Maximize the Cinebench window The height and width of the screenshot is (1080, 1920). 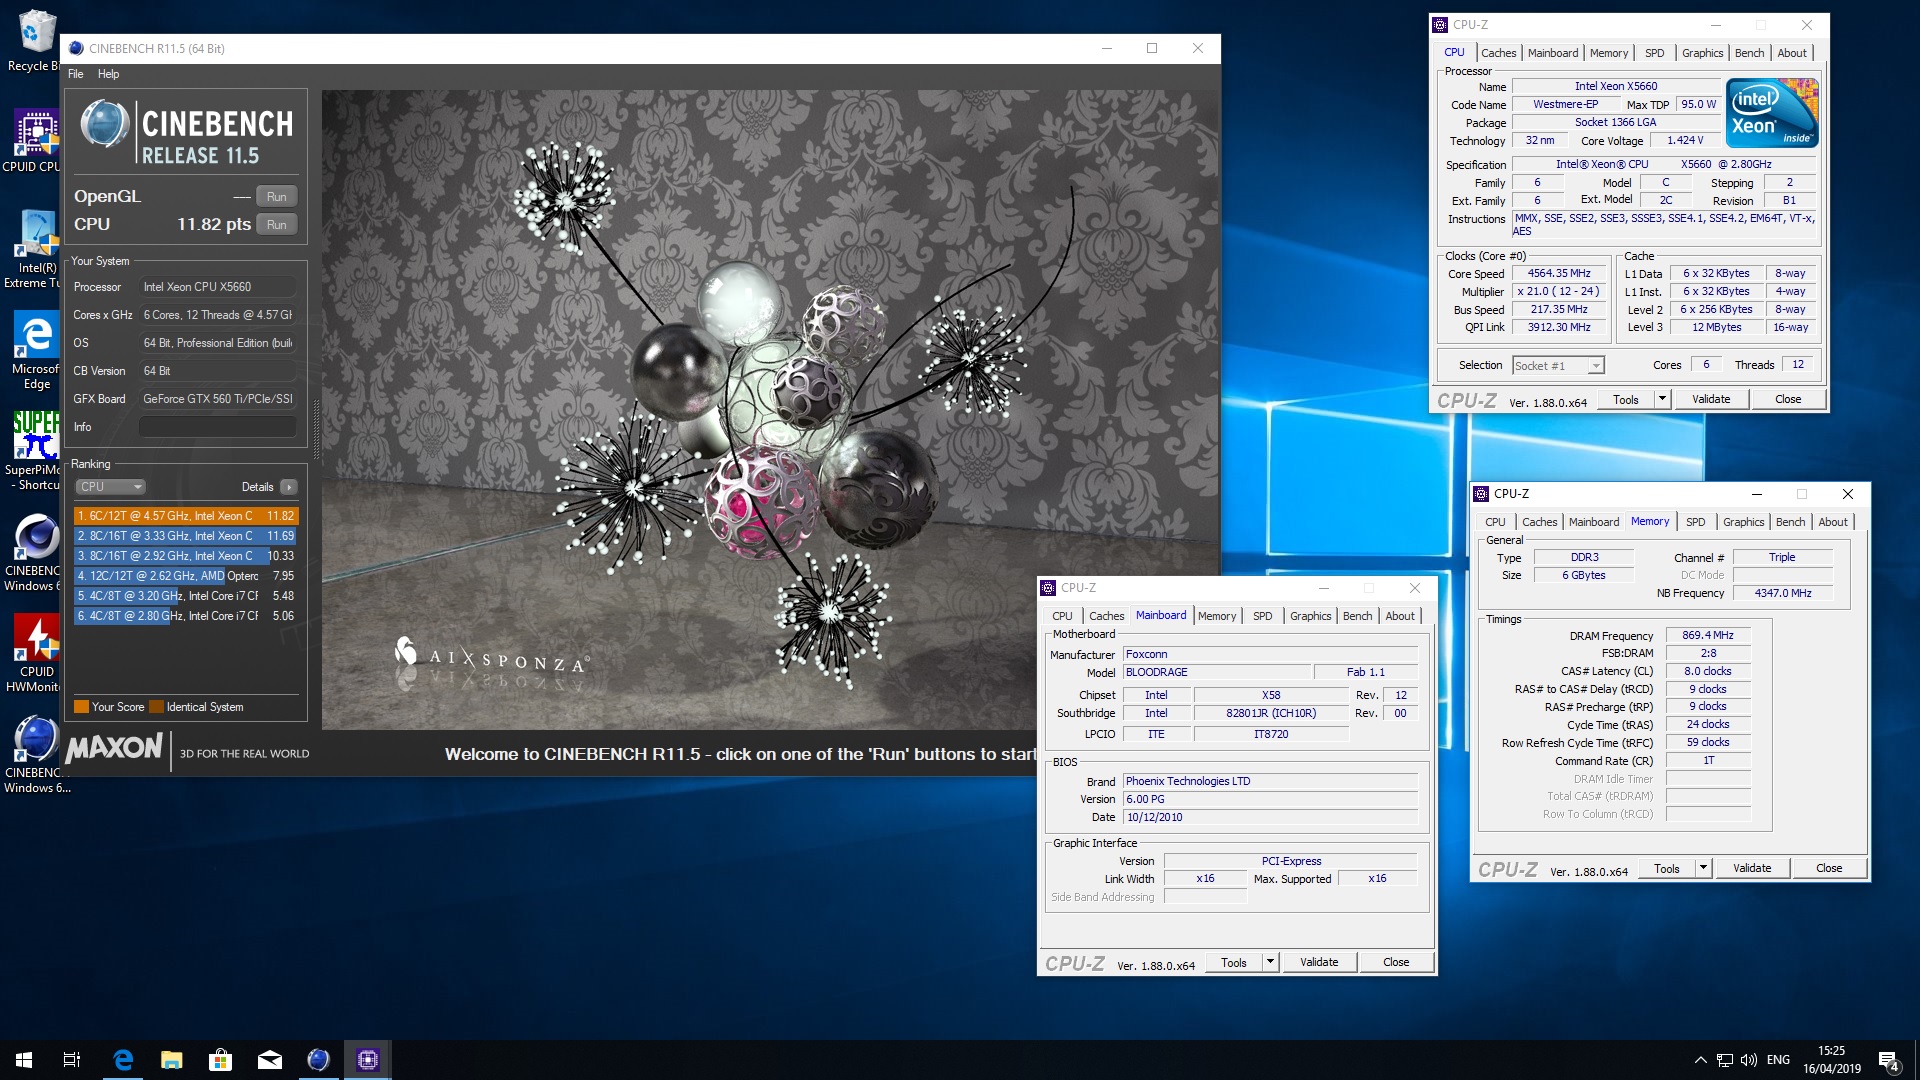point(1152,48)
